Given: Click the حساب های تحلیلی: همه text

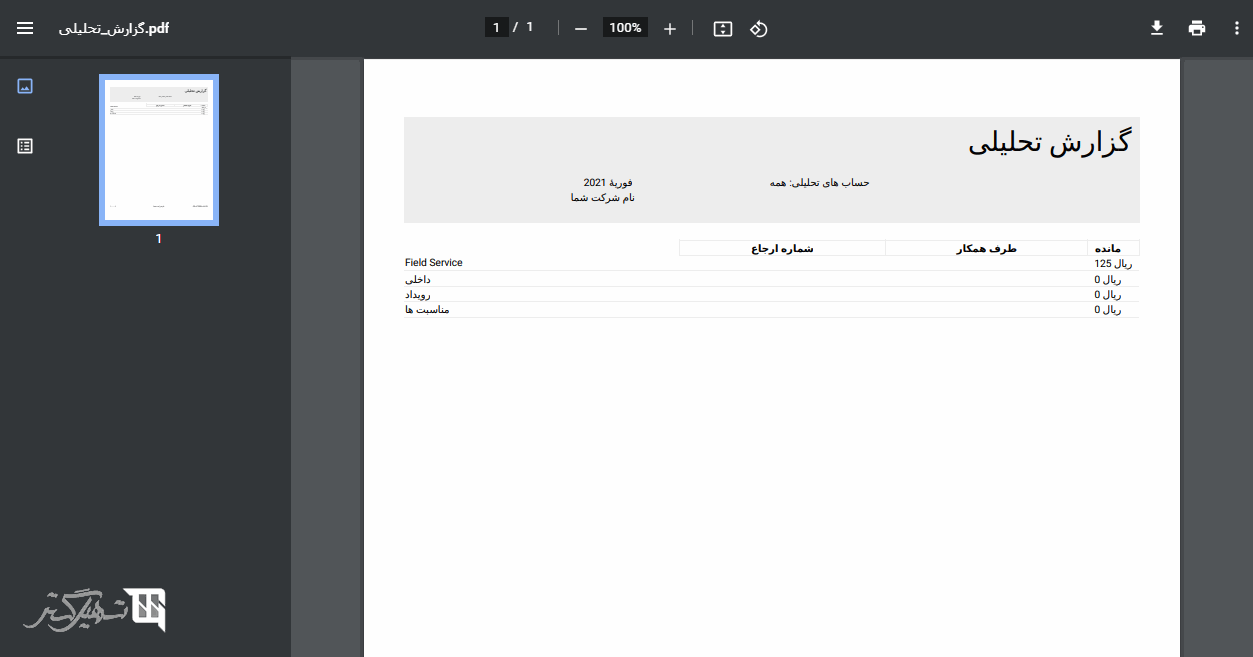Looking at the screenshot, I should [820, 183].
